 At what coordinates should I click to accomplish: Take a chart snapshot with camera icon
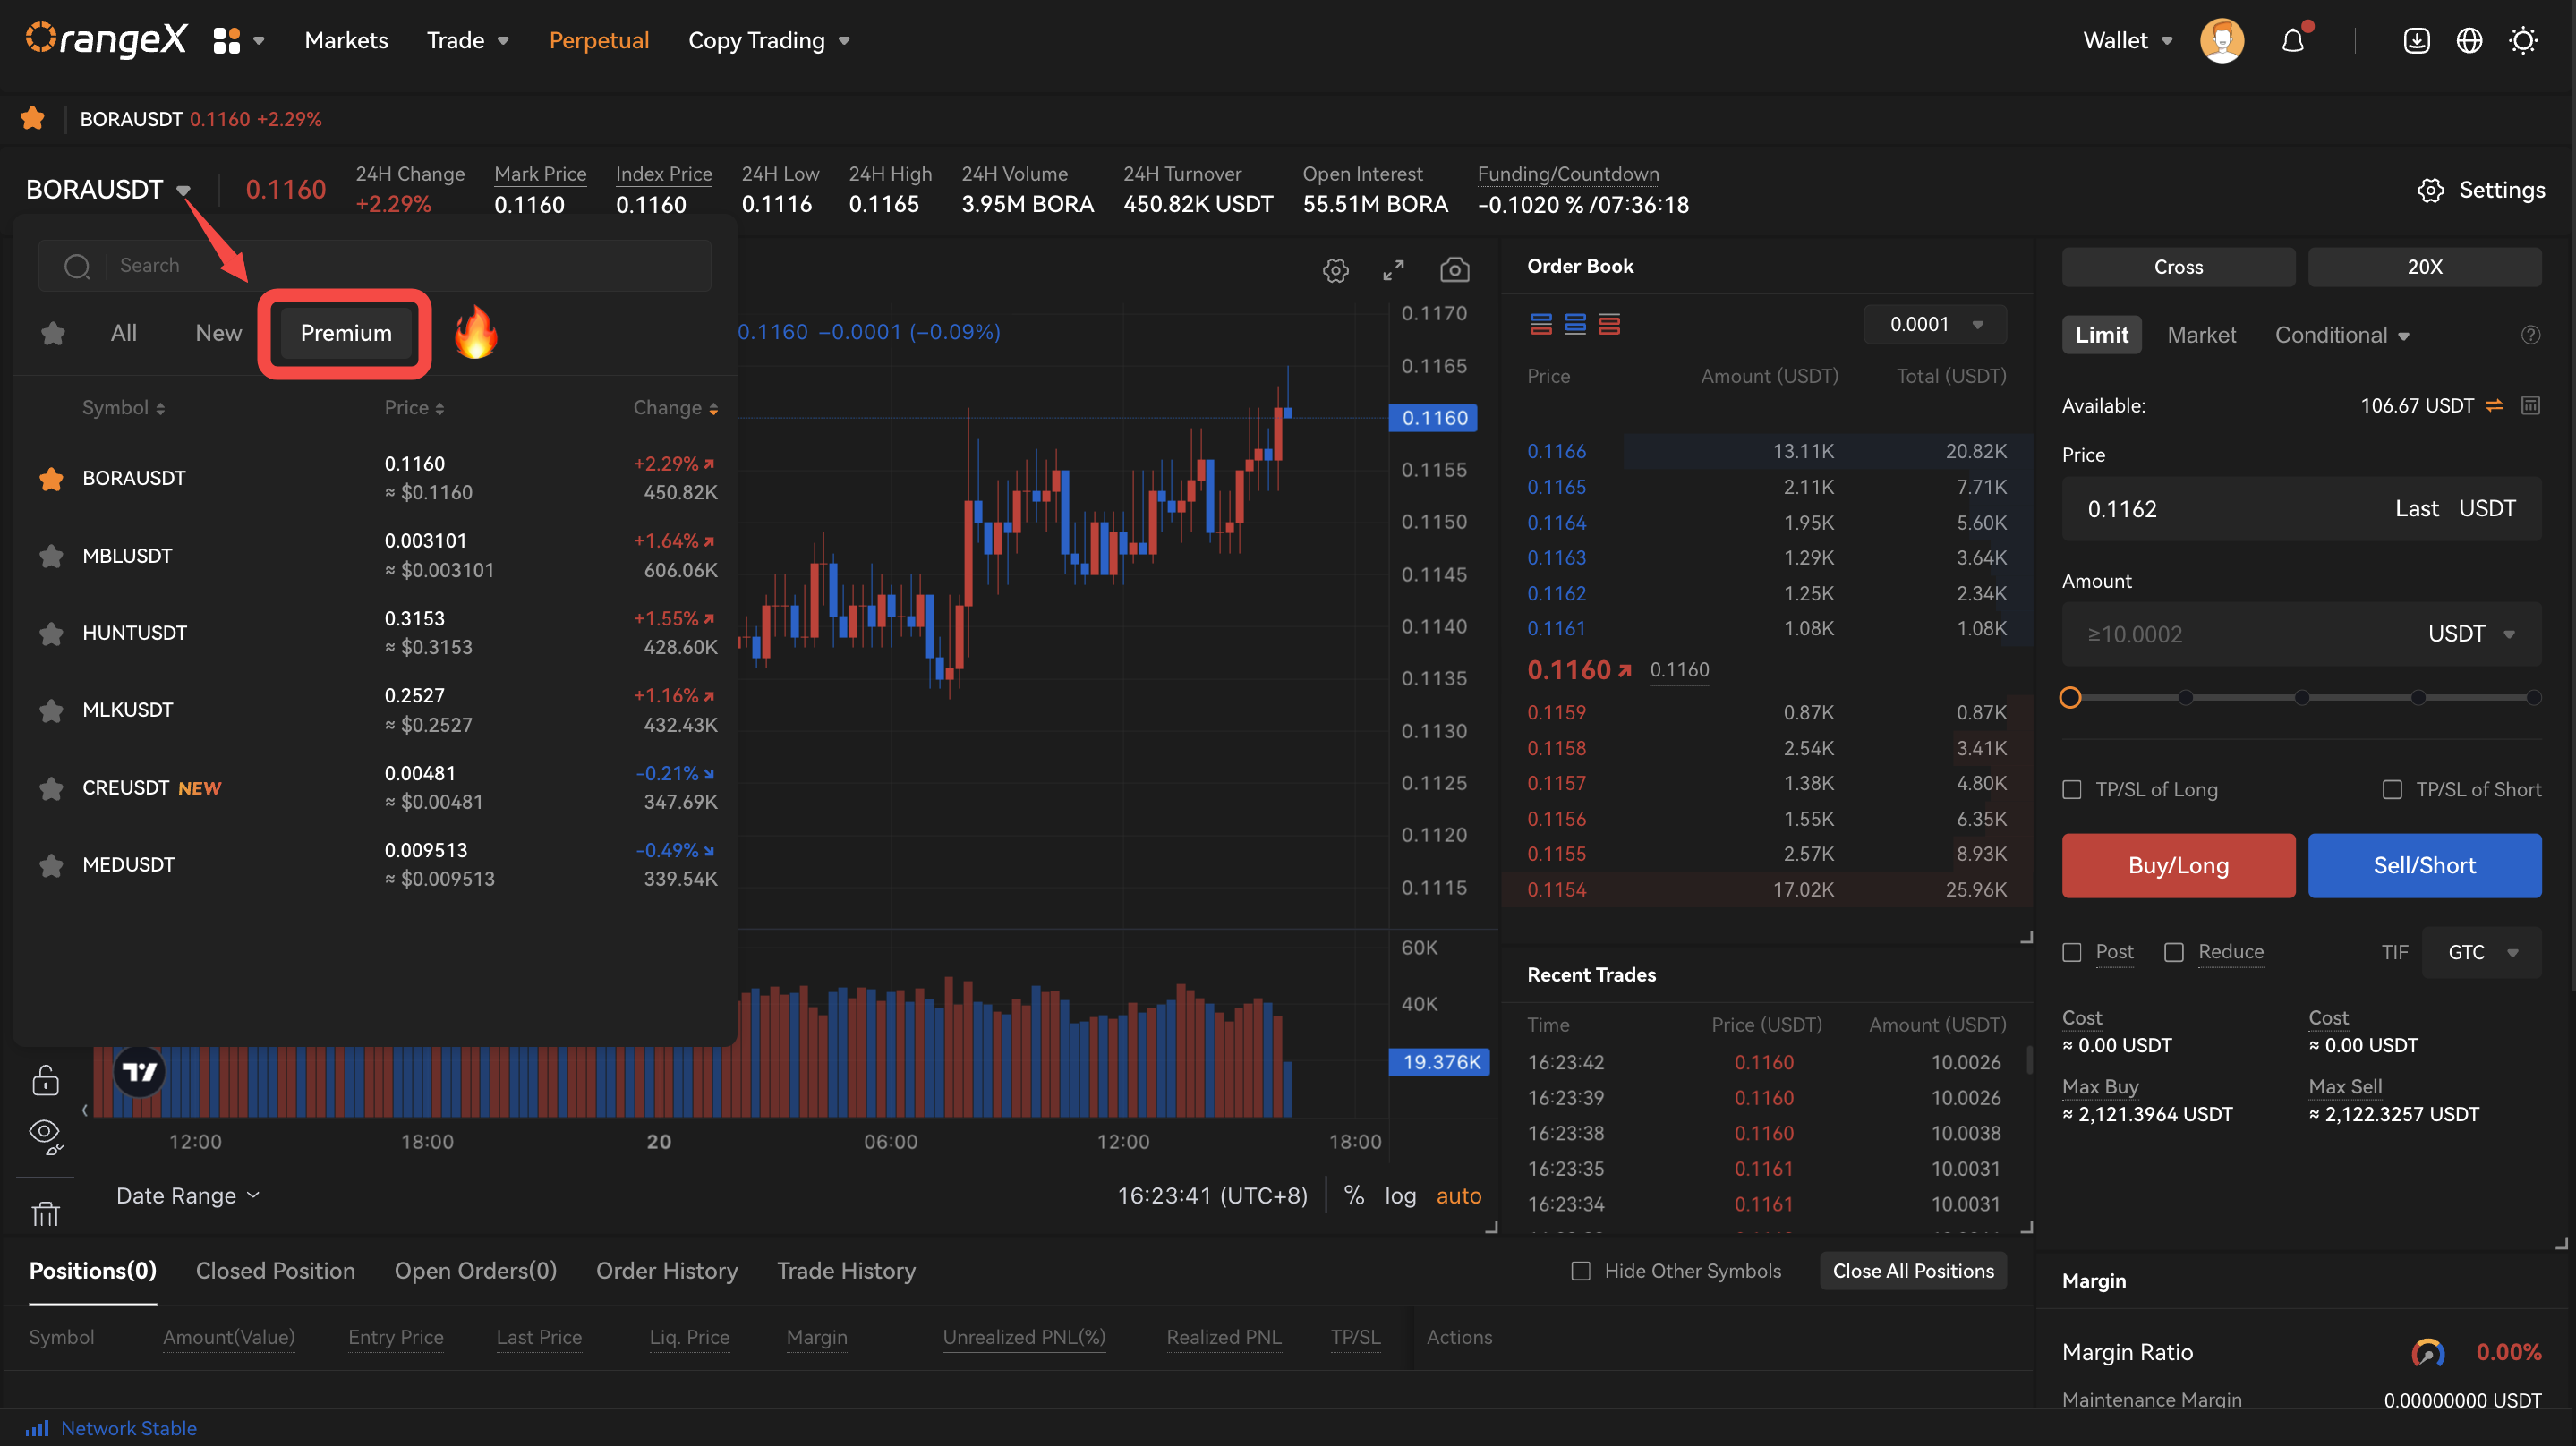point(1455,270)
